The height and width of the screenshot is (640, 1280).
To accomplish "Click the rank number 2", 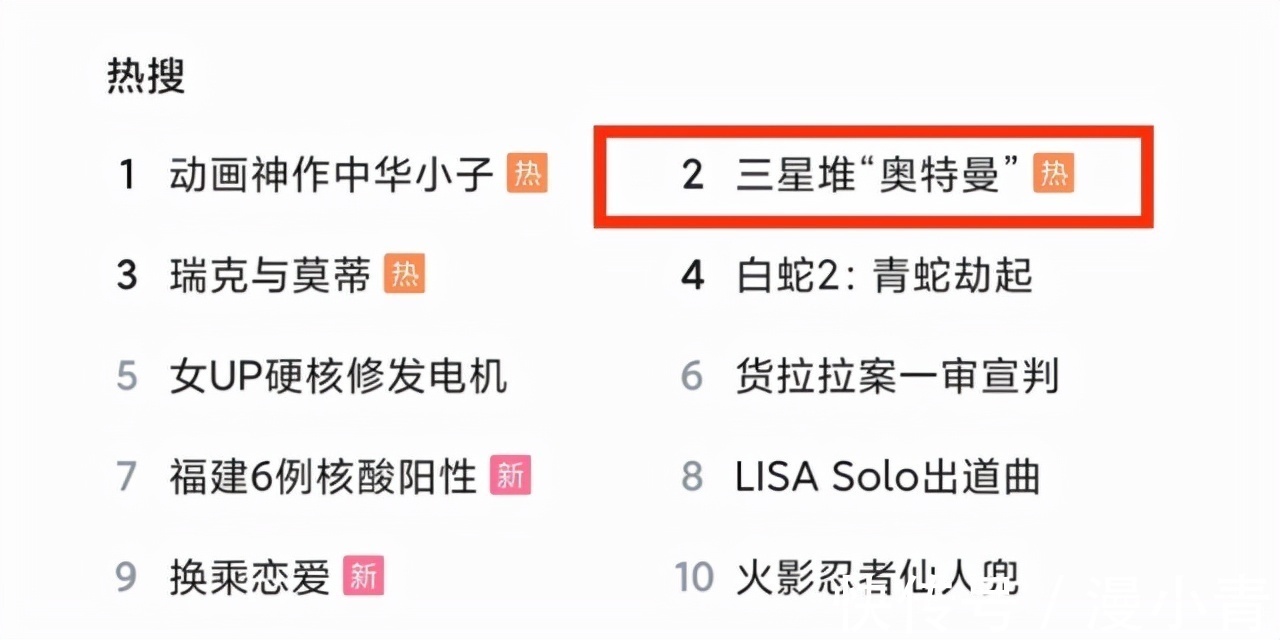I will [692, 175].
